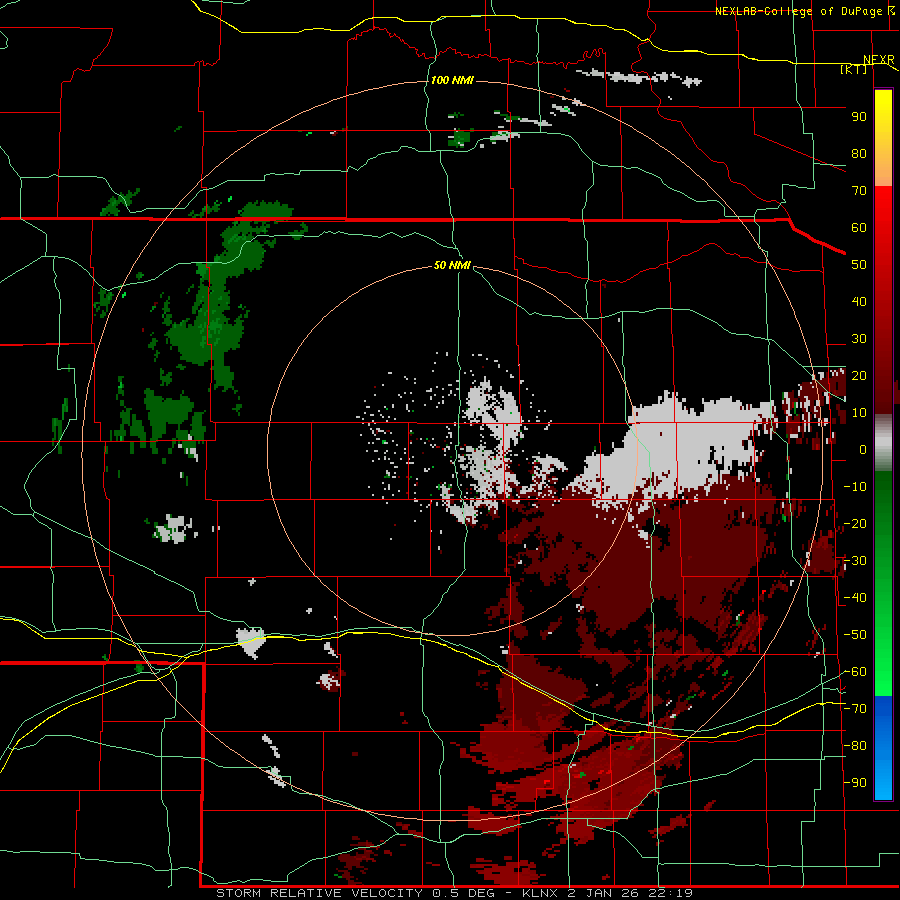Click the 10 value on velocity scale

859,413
